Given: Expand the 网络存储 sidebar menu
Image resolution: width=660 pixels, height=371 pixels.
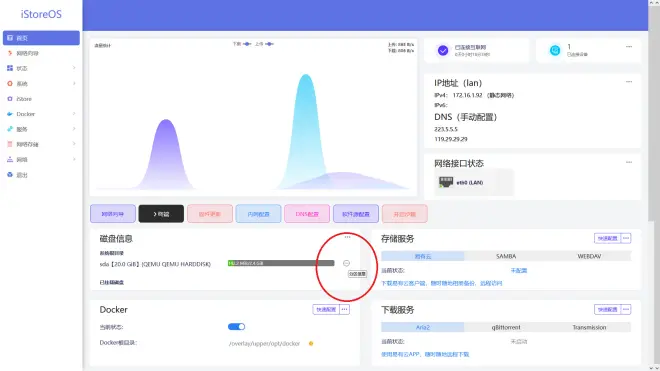Looking at the screenshot, I should [41, 144].
